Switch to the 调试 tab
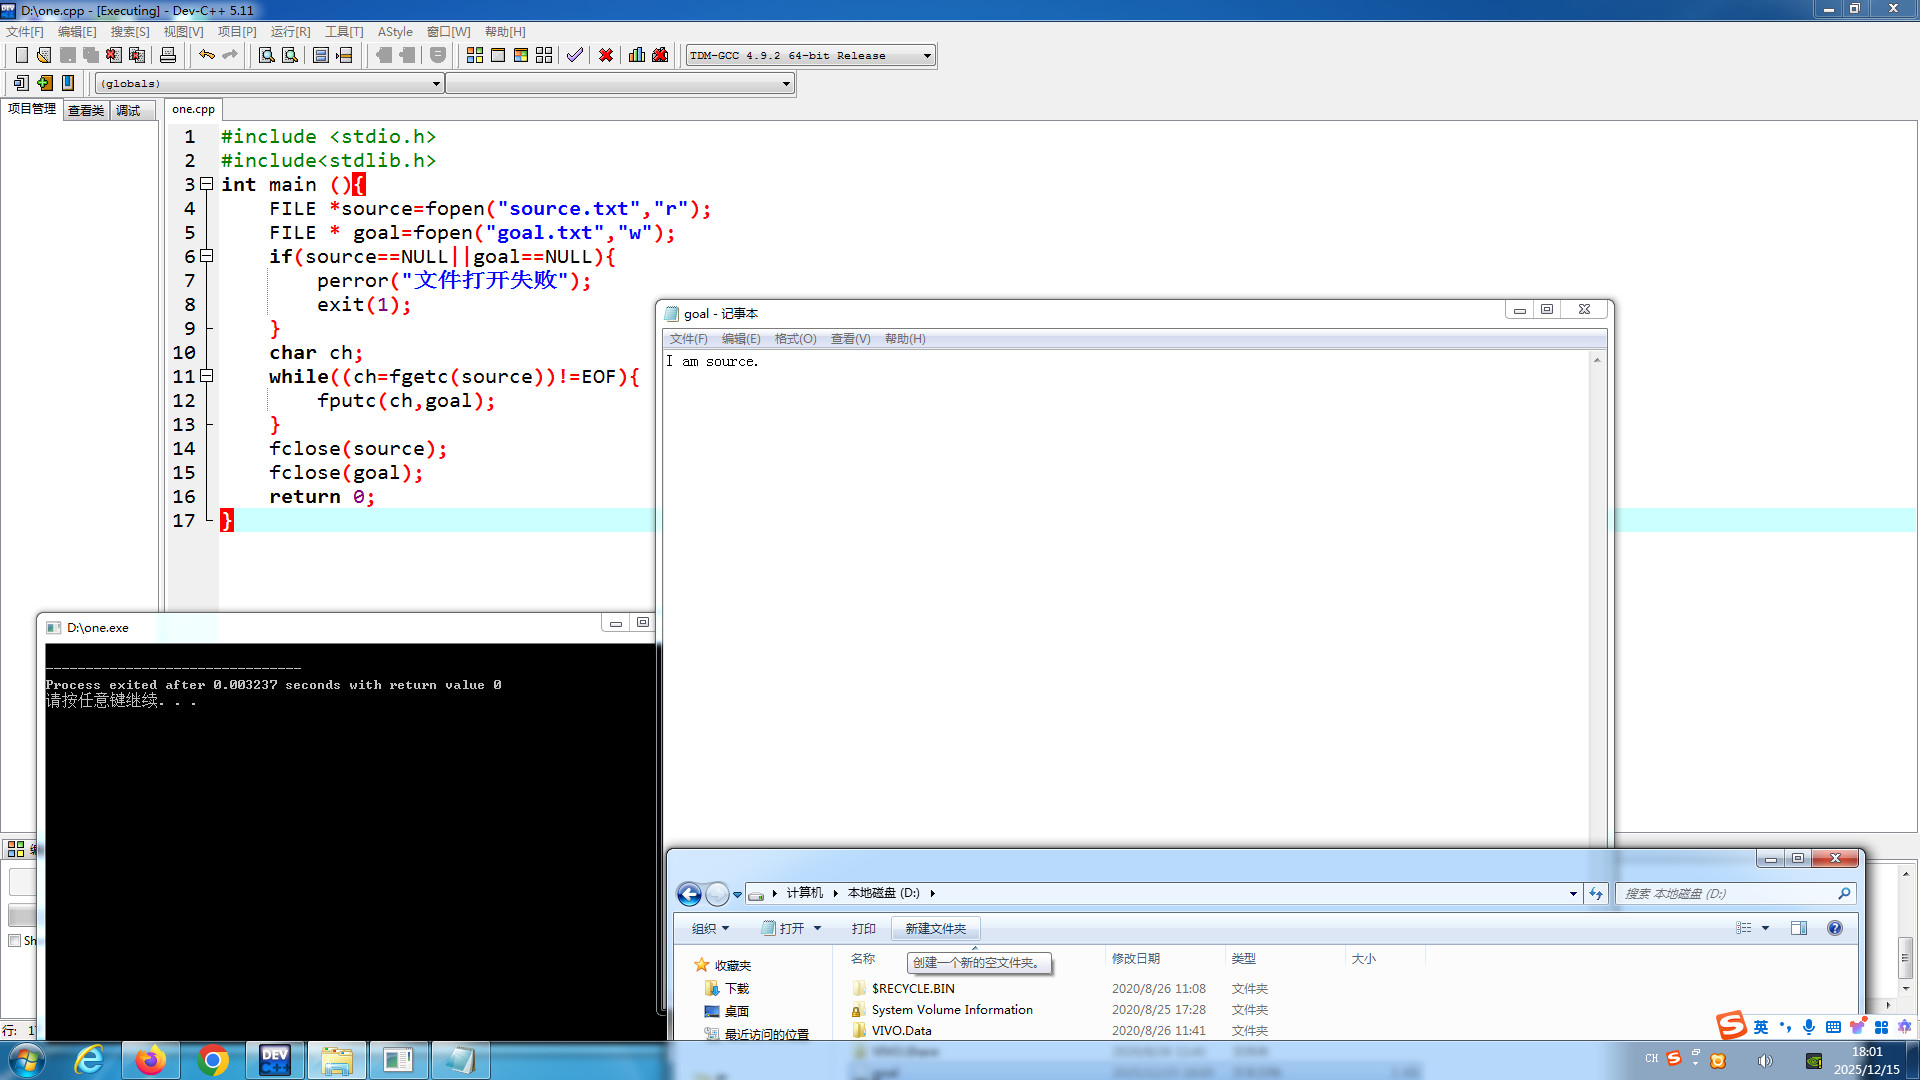Viewport: 1920px width, 1080px height. 128,110
